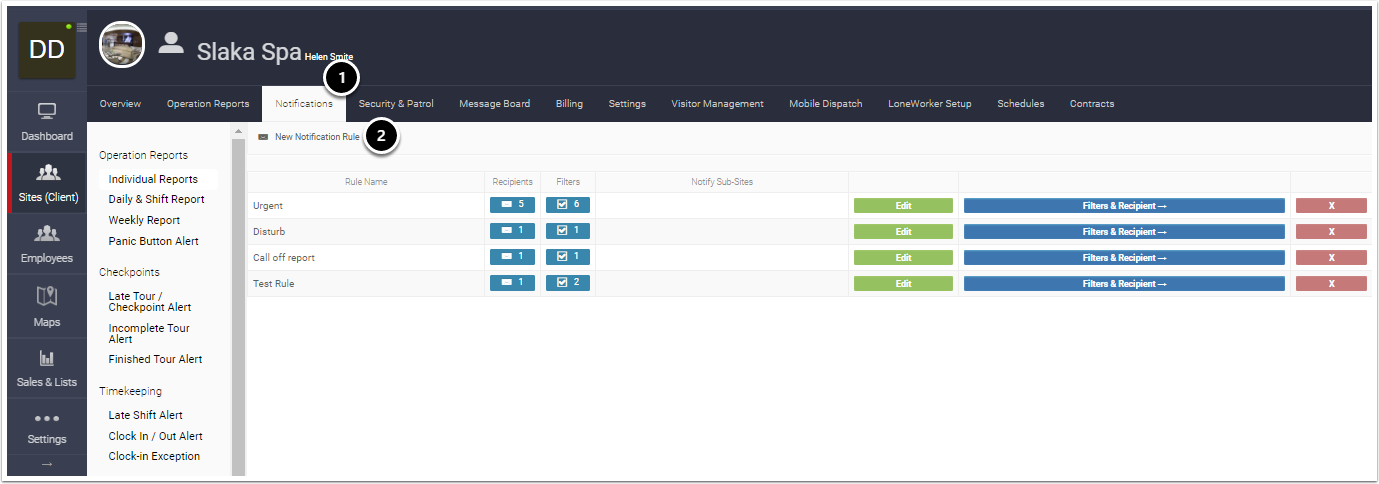This screenshot has width=1379, height=484.
Task: Open Overview tab
Action: click(120, 104)
